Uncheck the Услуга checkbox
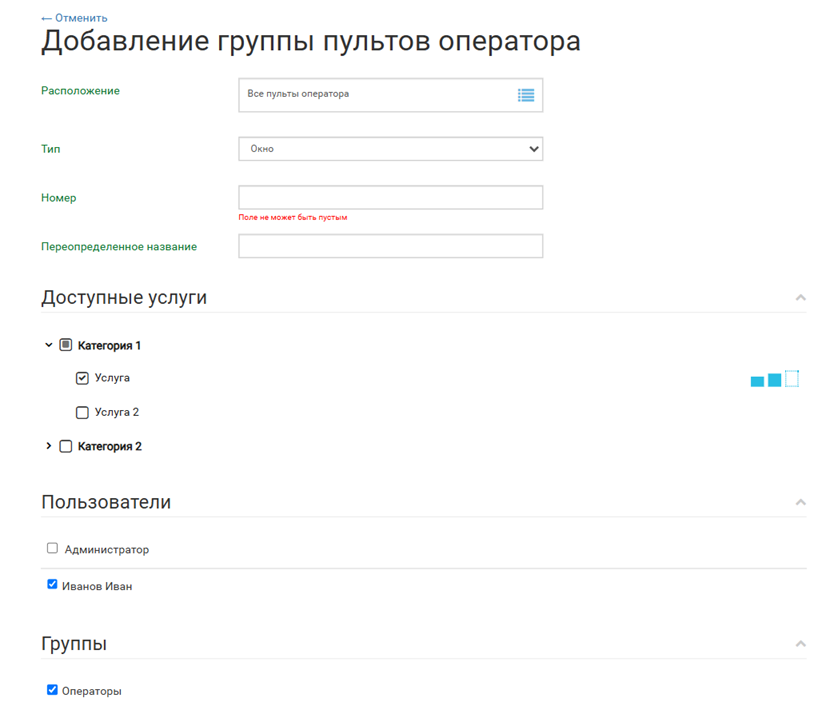 tap(83, 378)
